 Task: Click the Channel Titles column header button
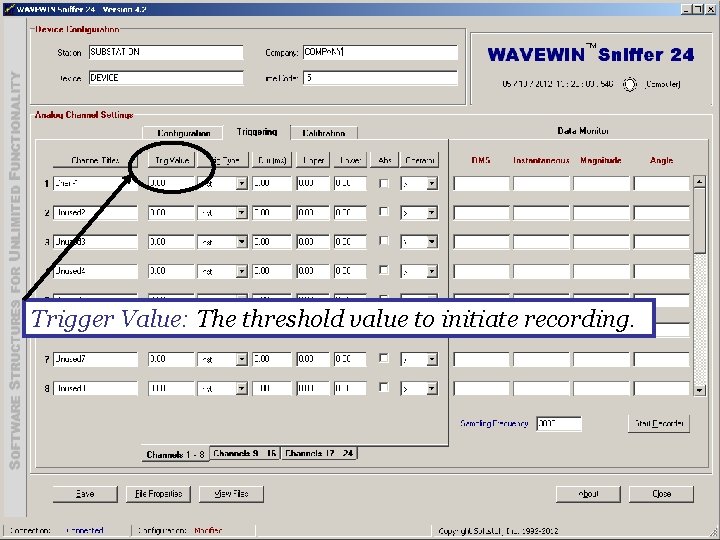pyautogui.click(x=95, y=160)
